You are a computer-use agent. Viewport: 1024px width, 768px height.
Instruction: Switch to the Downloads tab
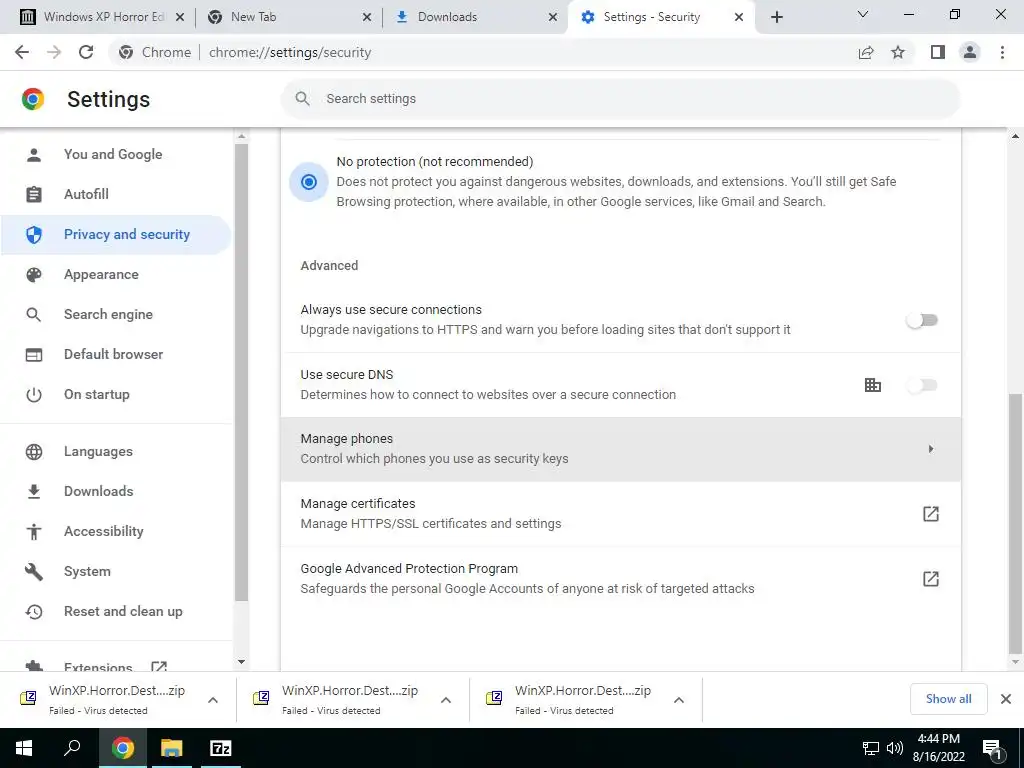[x=473, y=17]
